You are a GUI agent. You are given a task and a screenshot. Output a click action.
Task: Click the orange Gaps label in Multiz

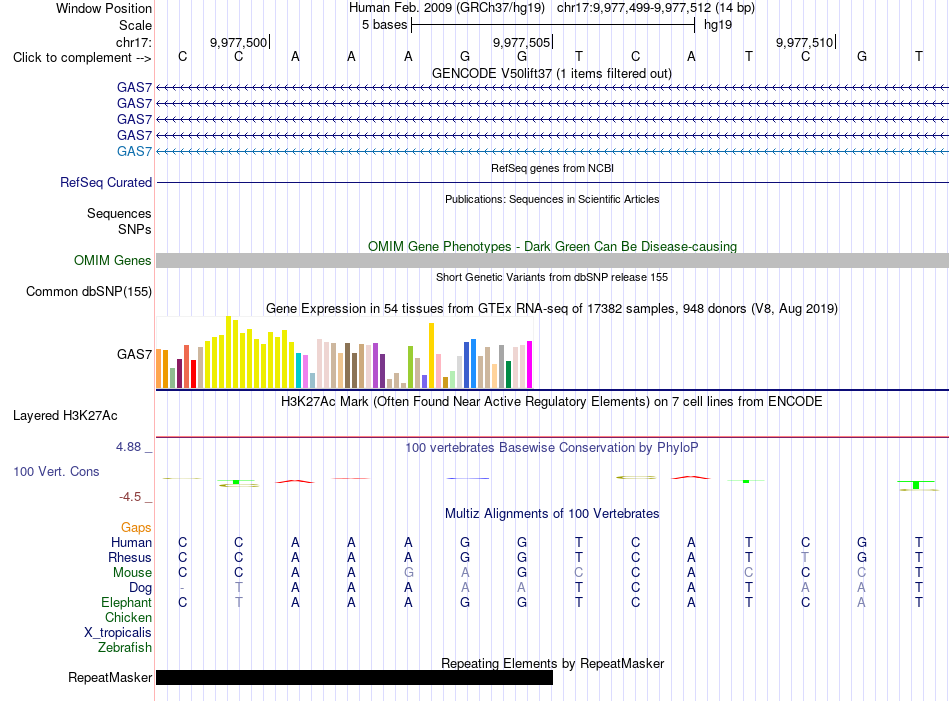136,528
